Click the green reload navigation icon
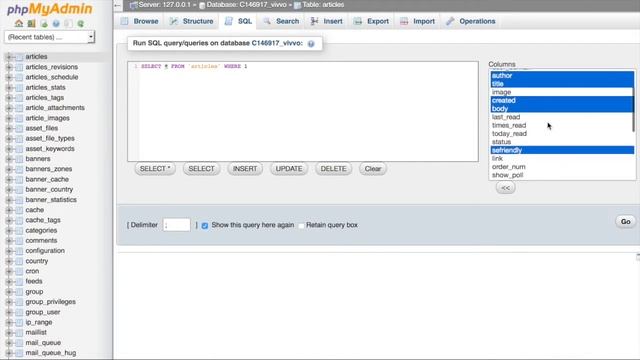This screenshot has width=640, height=360. [x=81, y=24]
